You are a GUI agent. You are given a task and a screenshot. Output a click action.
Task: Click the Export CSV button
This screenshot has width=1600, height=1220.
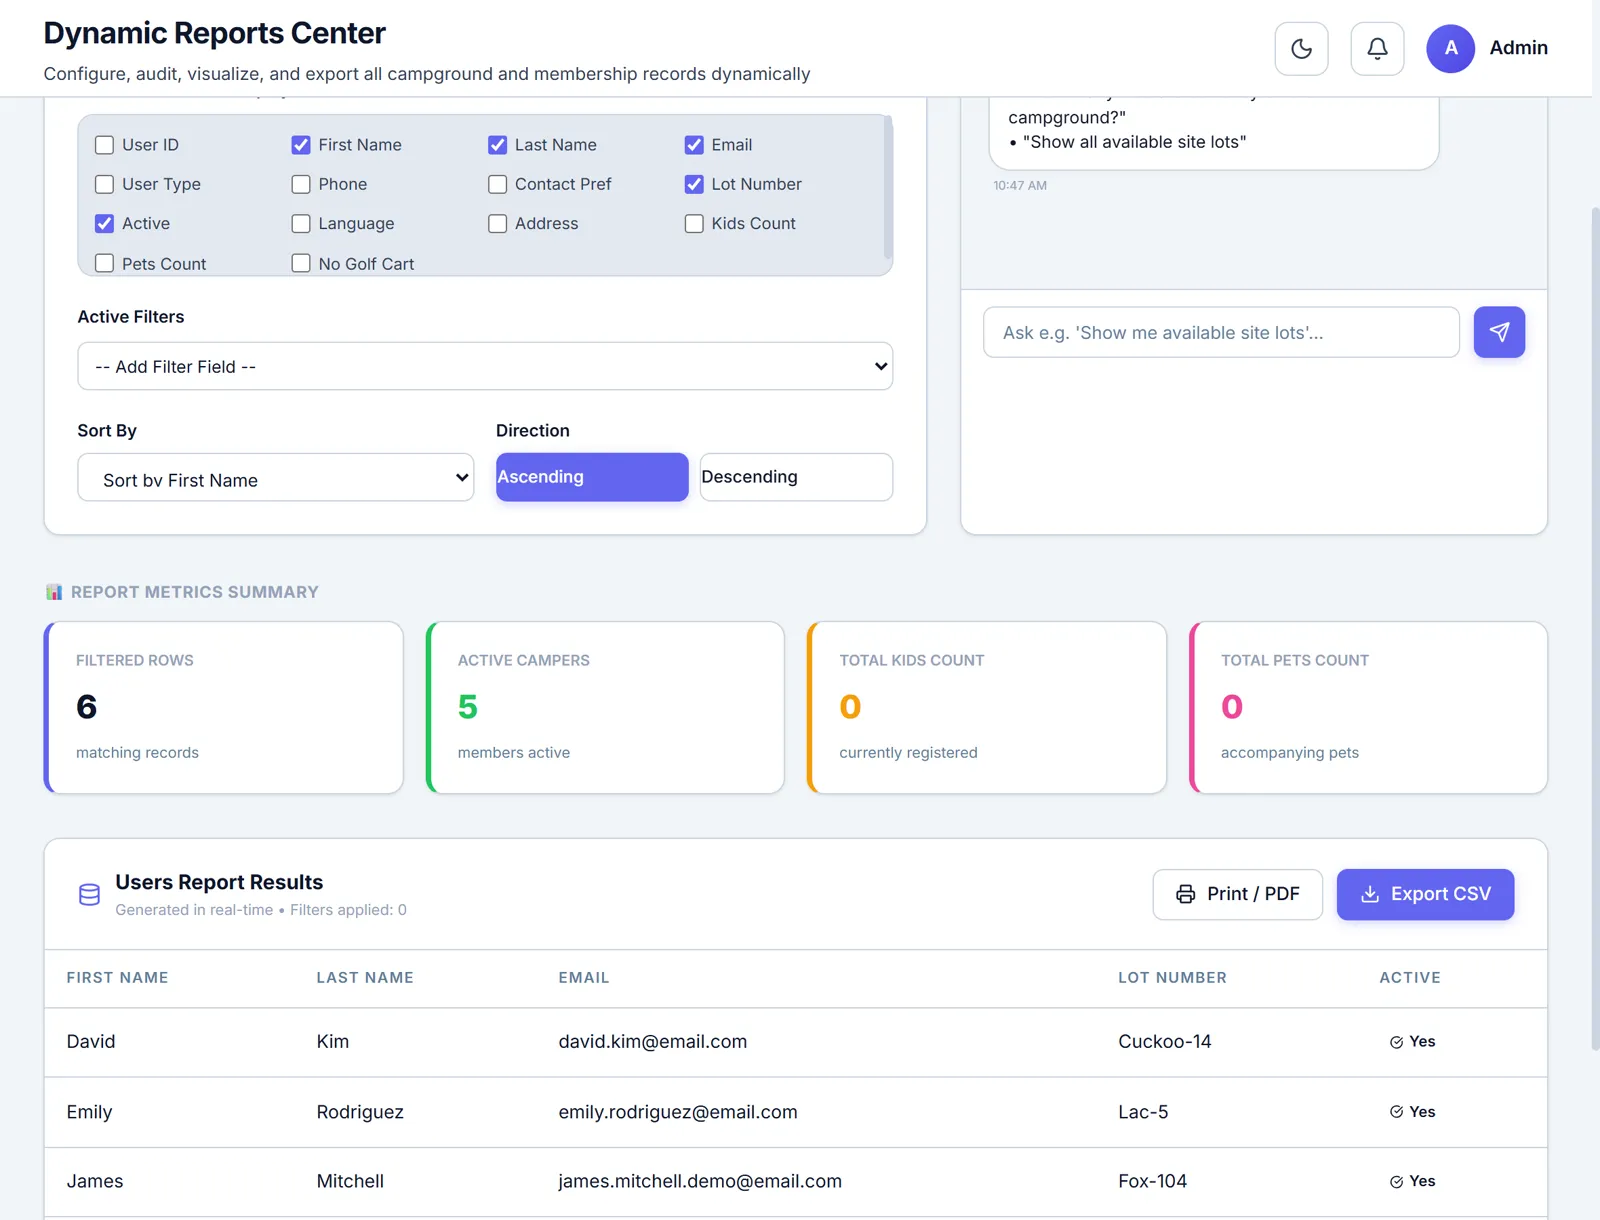pyautogui.click(x=1425, y=894)
